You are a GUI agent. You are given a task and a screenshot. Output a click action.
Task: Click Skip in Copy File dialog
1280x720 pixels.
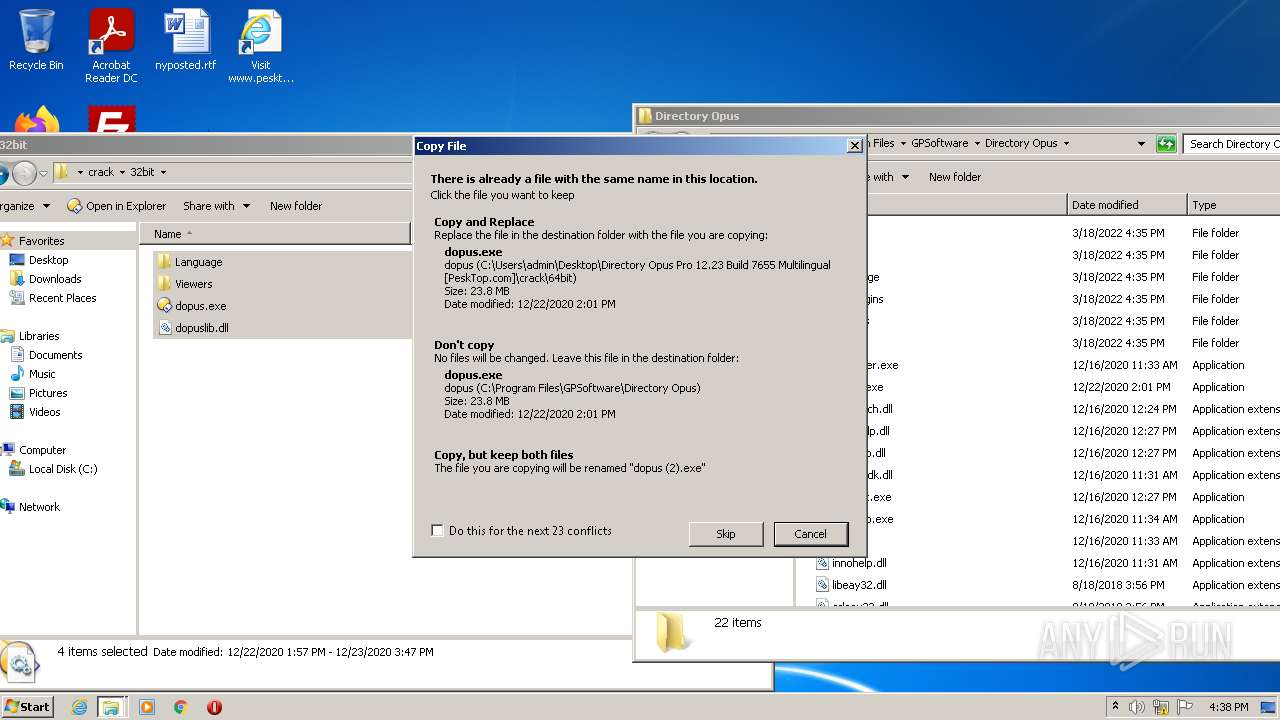(726, 534)
